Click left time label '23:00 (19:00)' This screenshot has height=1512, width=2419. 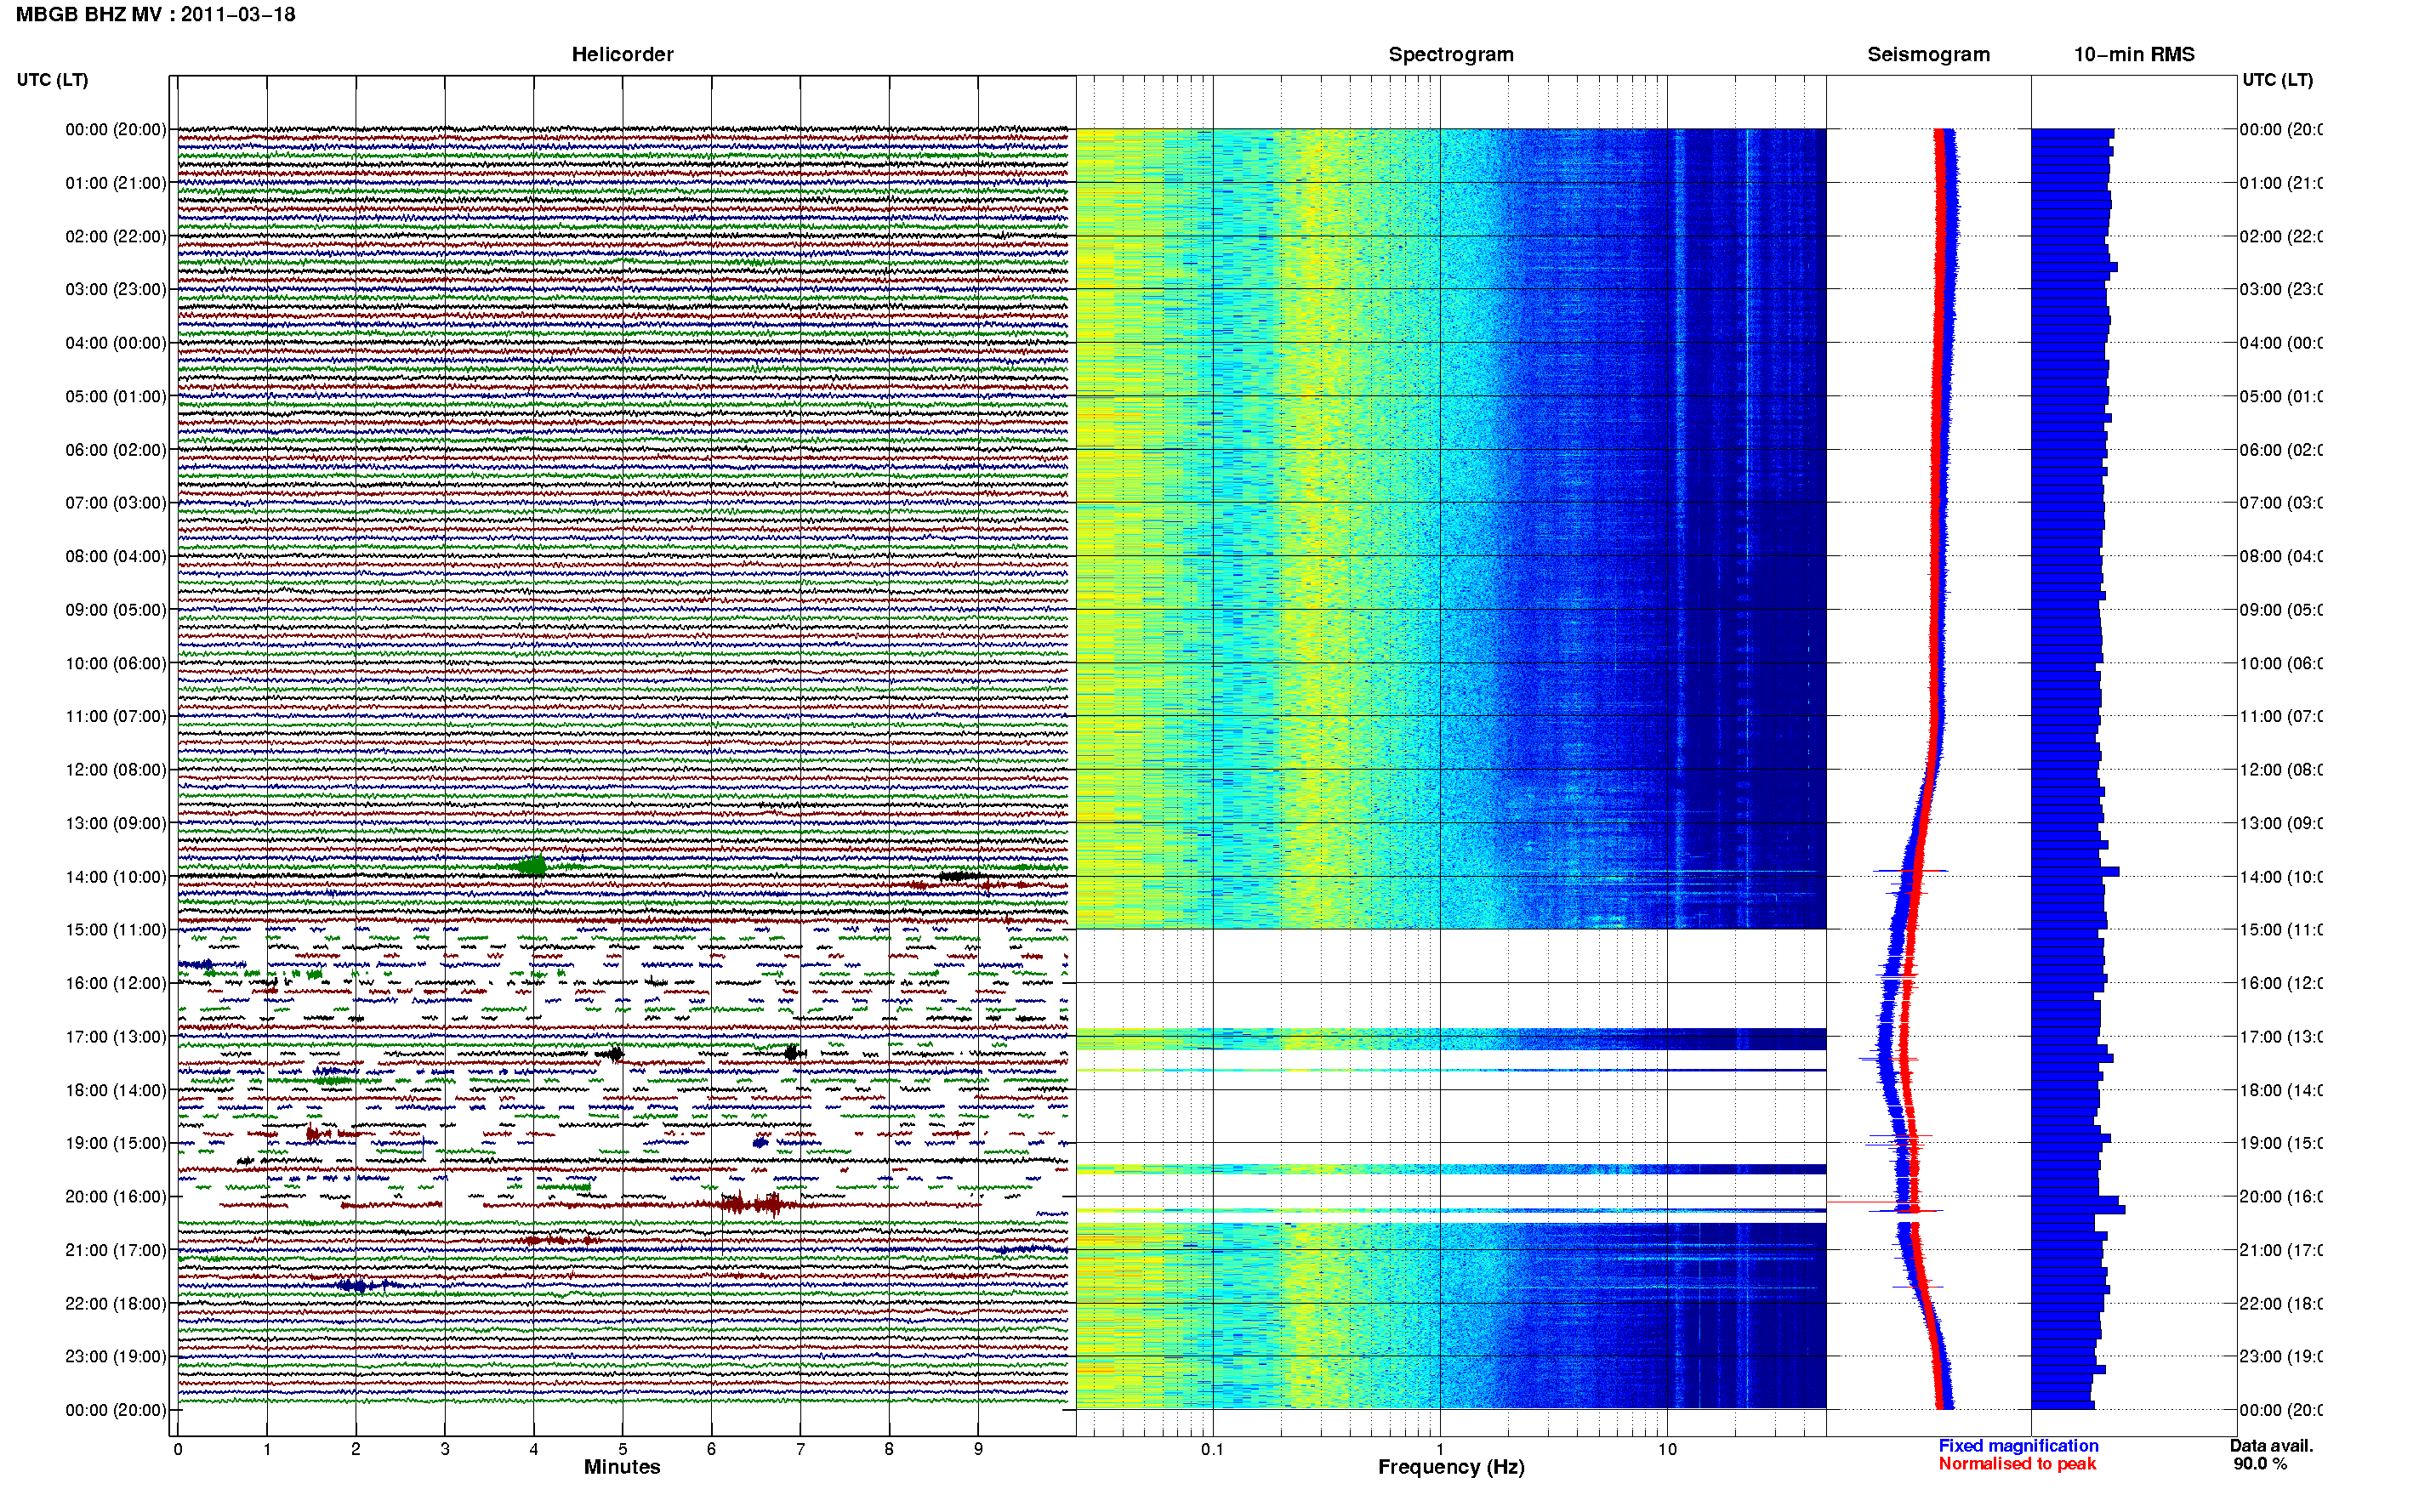pos(116,1356)
